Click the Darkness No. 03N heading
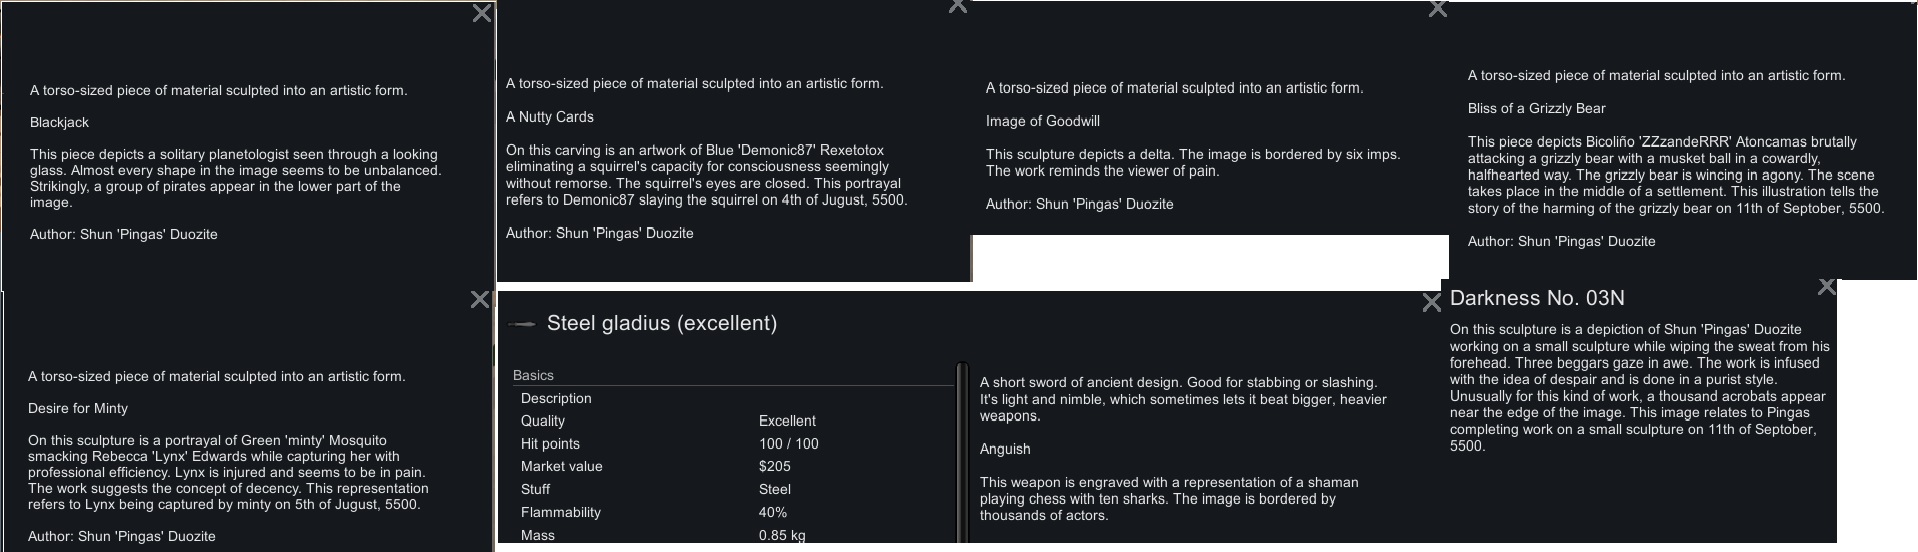 (1536, 298)
